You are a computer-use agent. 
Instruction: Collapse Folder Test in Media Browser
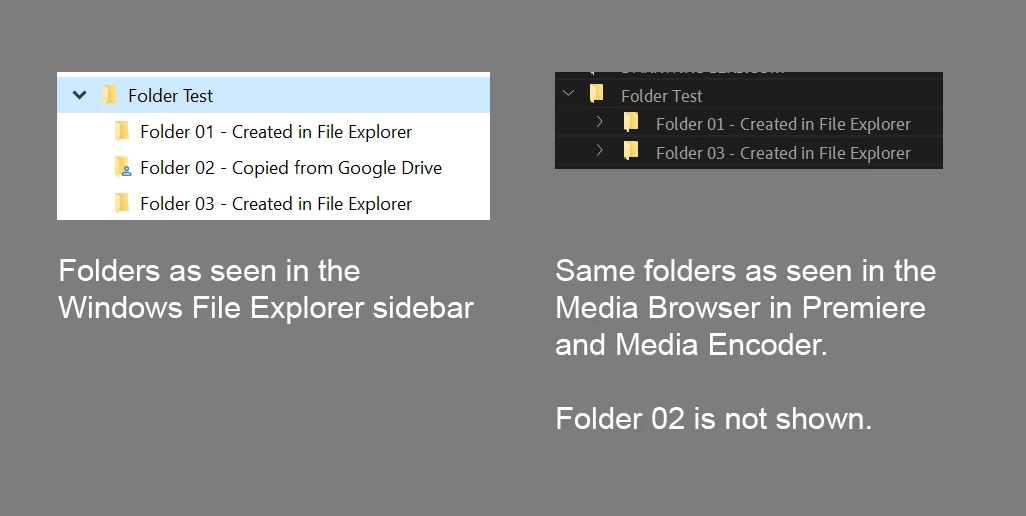click(568, 93)
